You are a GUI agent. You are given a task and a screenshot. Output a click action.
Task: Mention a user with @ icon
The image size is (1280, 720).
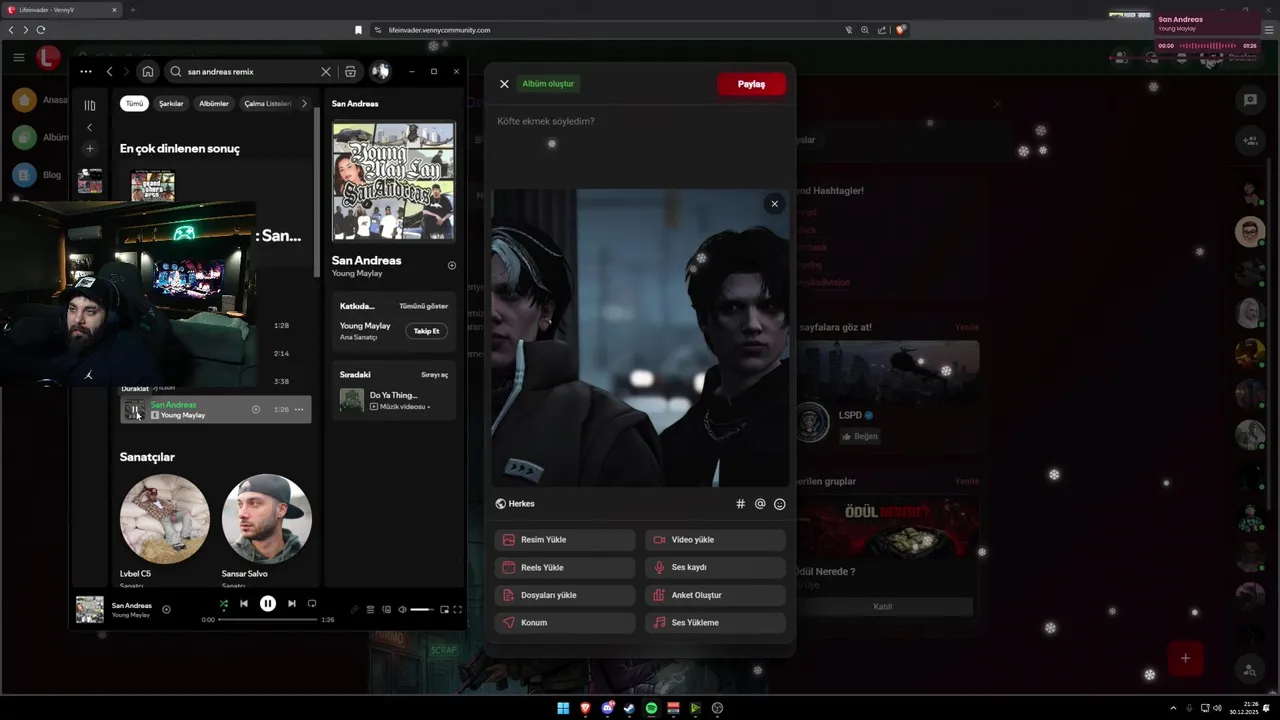point(760,504)
